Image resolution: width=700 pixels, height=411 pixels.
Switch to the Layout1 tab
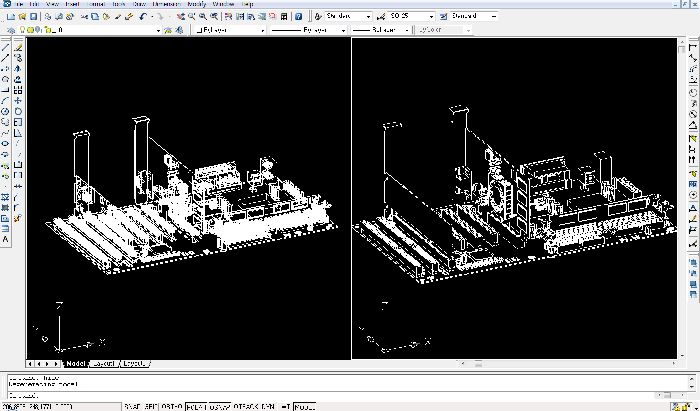click(x=104, y=364)
